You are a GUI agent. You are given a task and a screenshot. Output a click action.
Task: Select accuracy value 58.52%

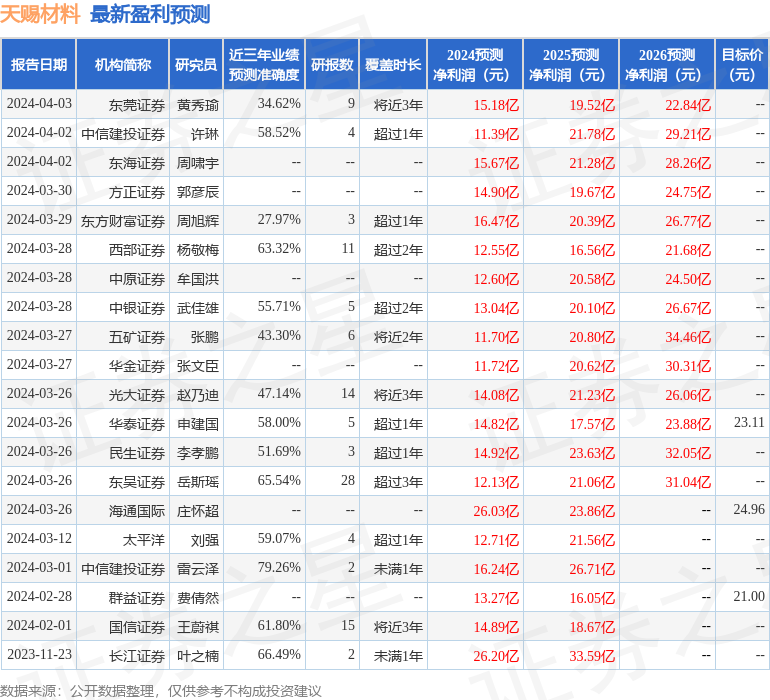(279, 133)
